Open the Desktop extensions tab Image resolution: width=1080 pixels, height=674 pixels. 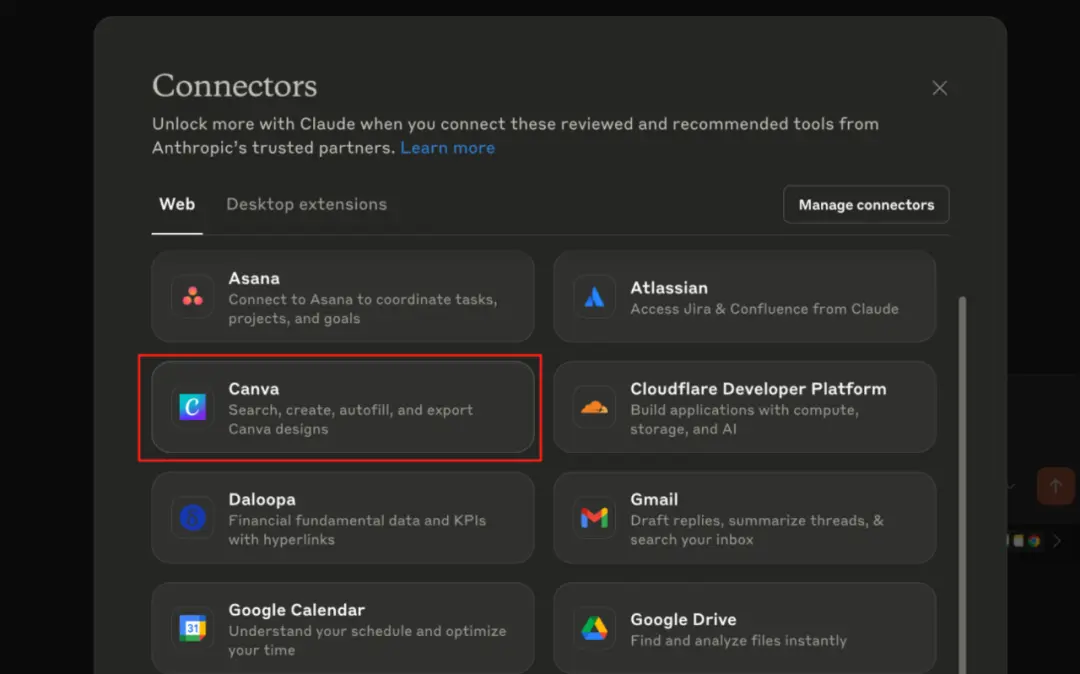(307, 204)
